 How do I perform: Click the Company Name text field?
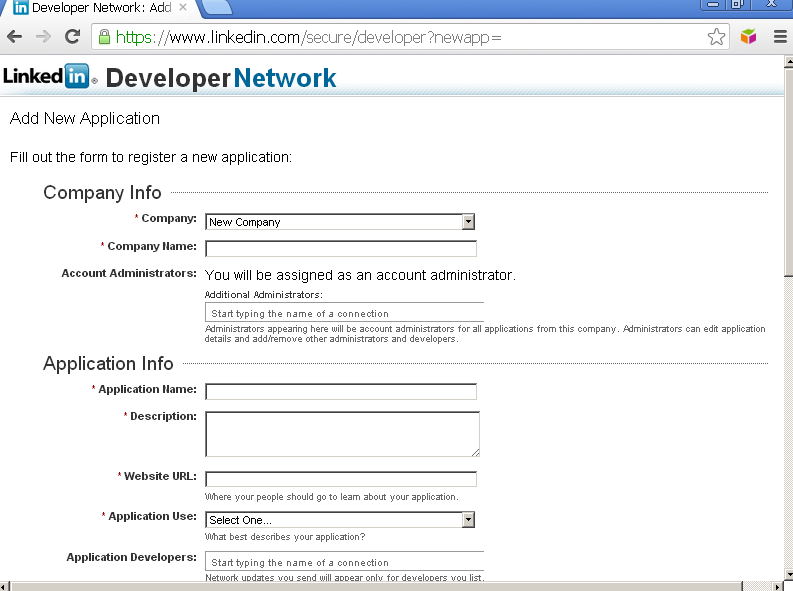click(341, 249)
